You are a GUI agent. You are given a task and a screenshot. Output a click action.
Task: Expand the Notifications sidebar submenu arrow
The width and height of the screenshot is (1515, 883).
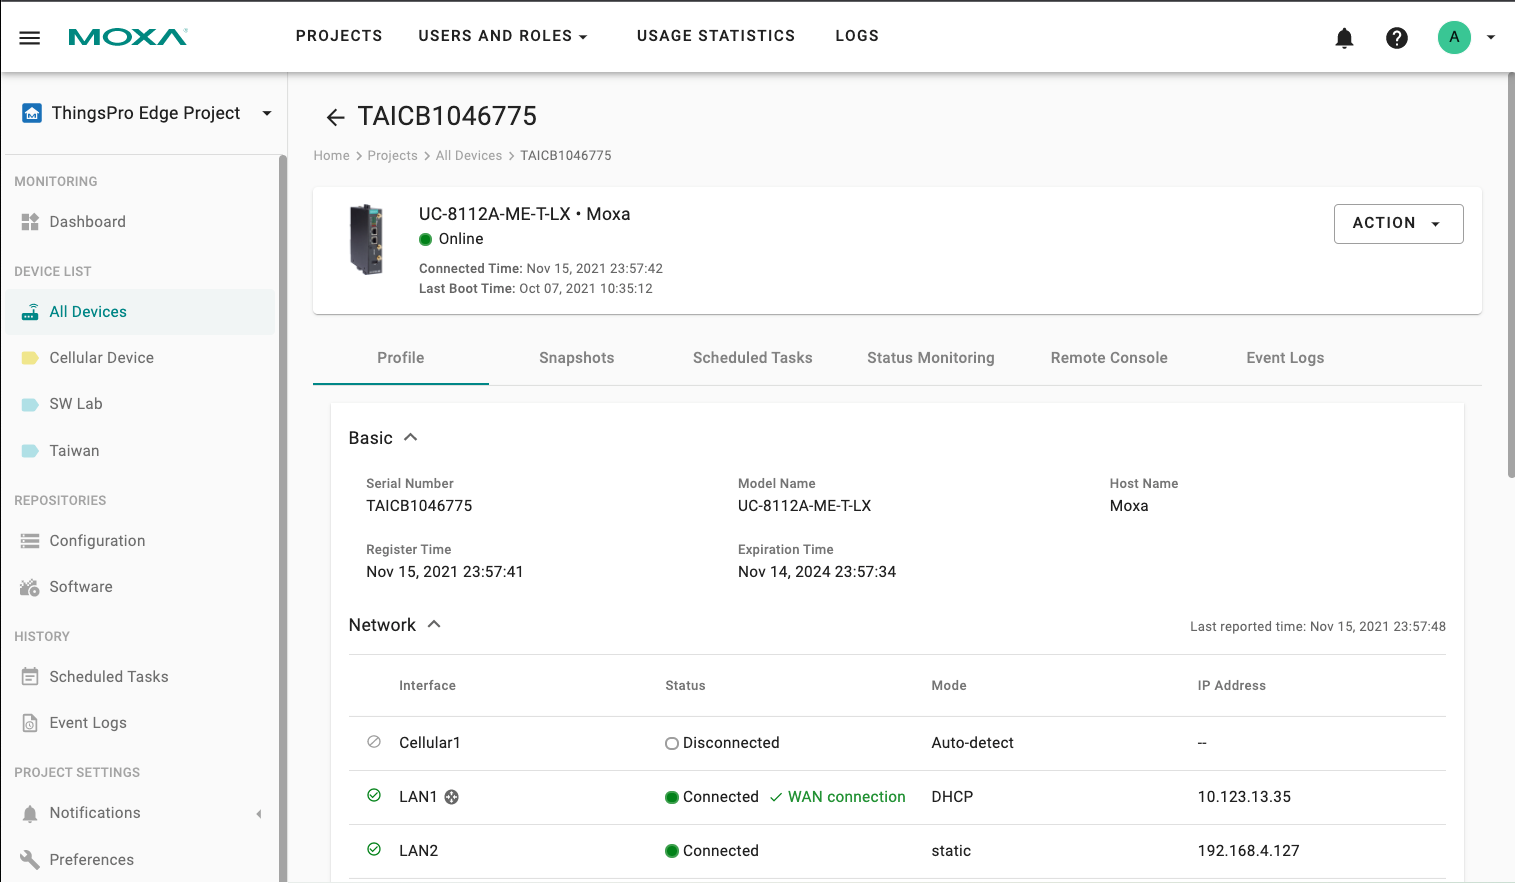[x=259, y=814]
